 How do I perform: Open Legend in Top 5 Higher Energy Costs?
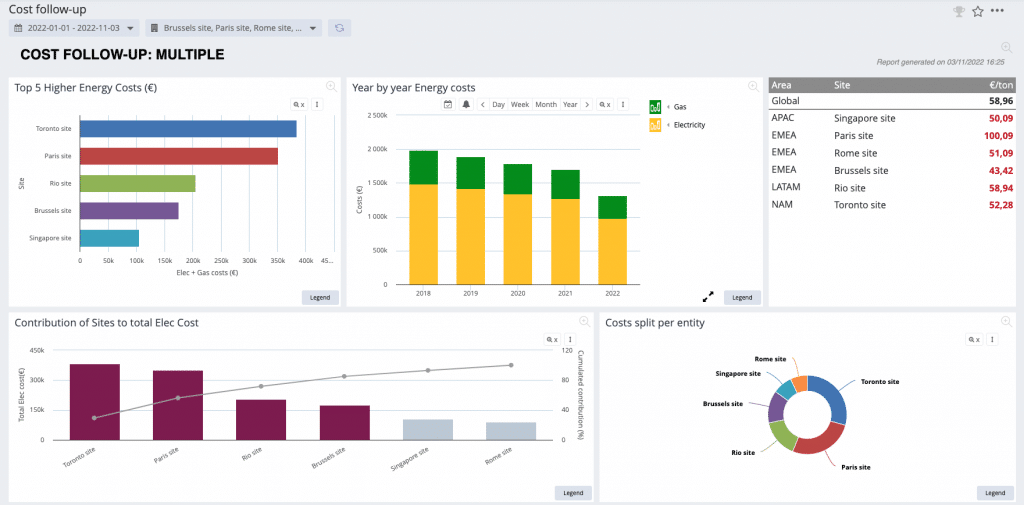(x=320, y=297)
